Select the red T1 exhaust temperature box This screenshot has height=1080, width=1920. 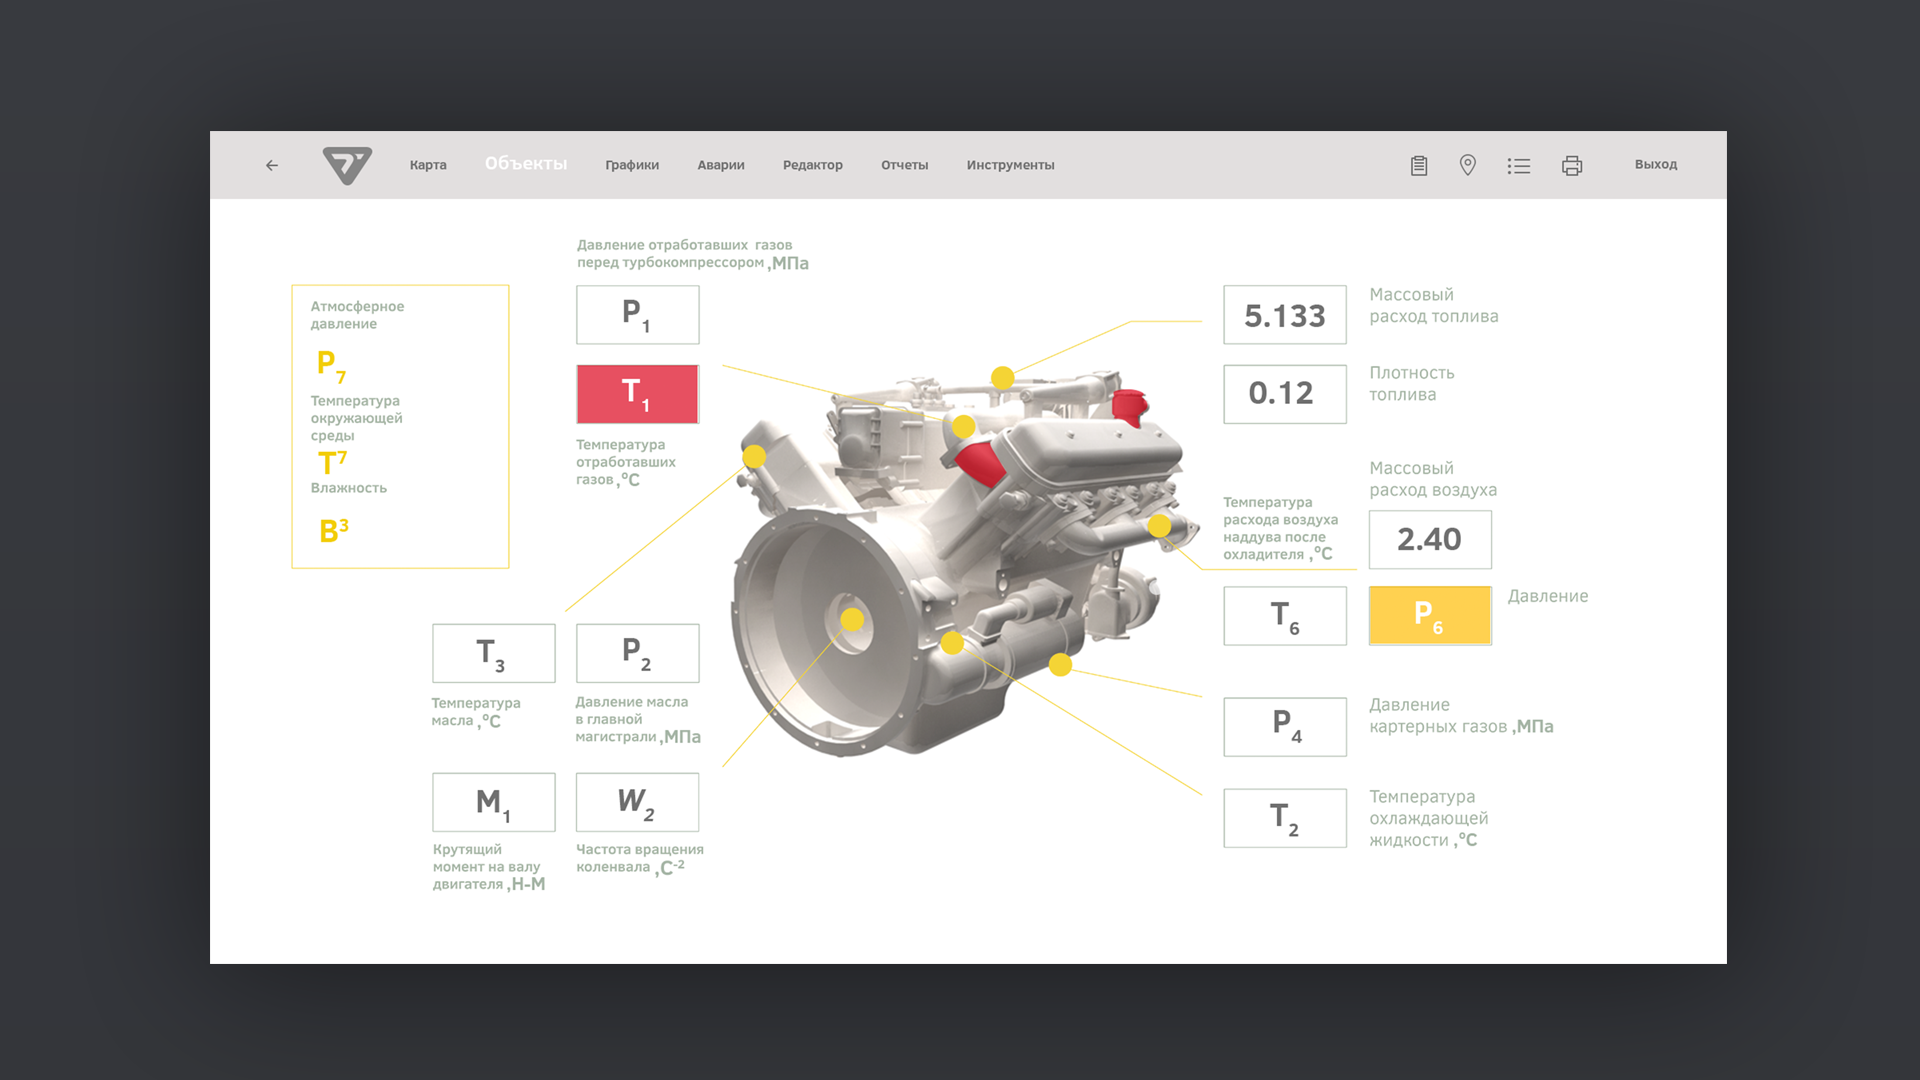click(637, 393)
